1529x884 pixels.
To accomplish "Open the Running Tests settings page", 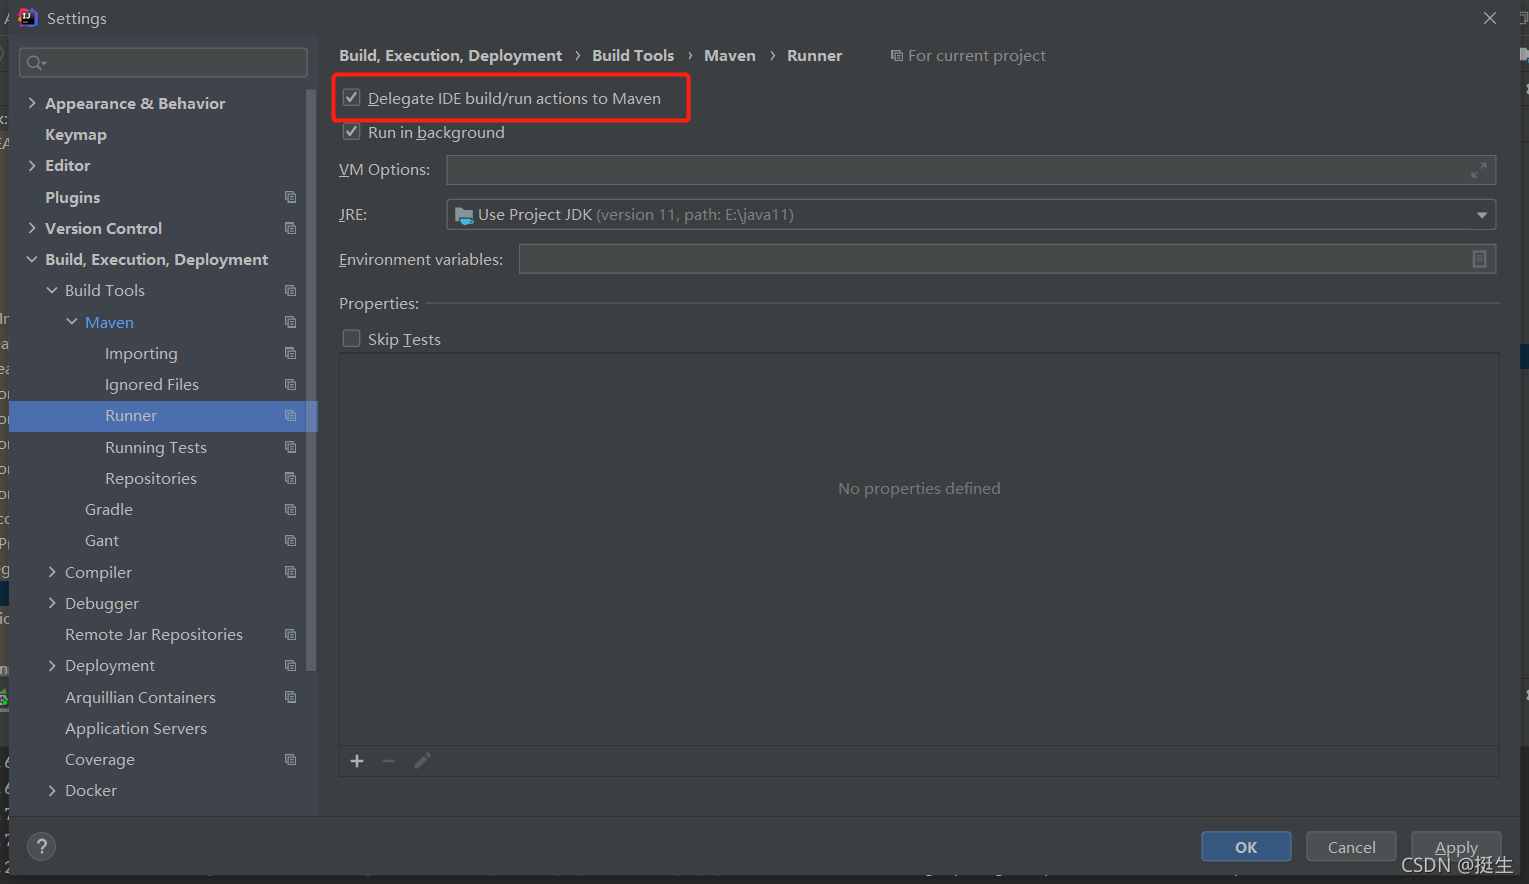I will pos(156,447).
